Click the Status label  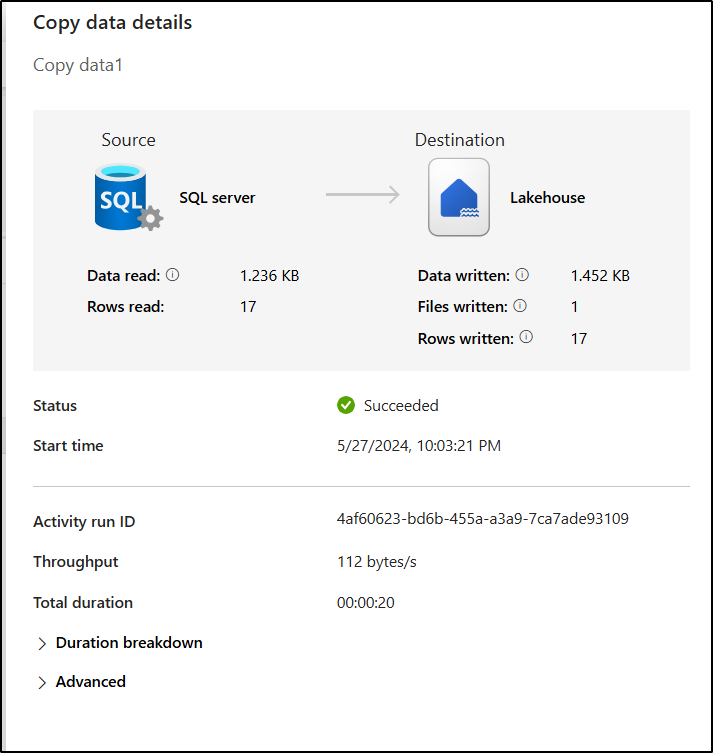[55, 406]
